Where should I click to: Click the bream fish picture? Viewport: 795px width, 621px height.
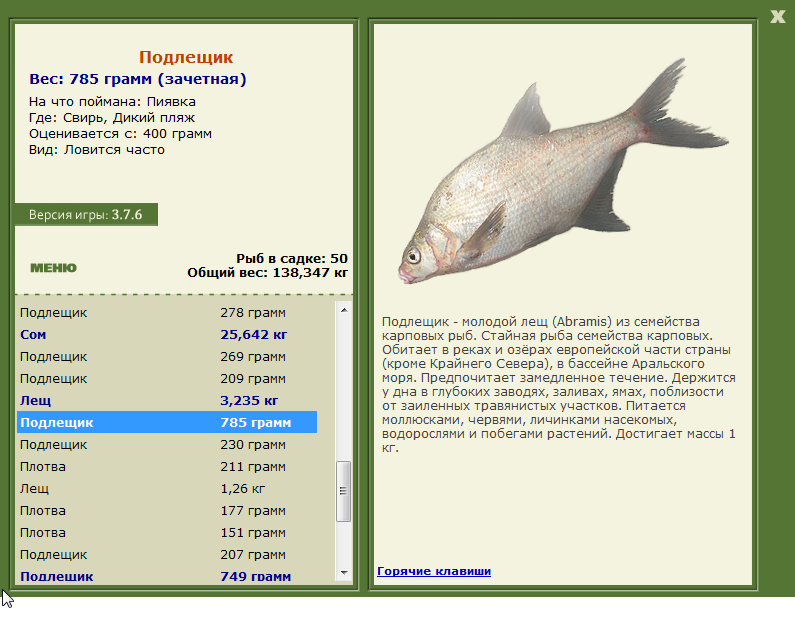[563, 172]
